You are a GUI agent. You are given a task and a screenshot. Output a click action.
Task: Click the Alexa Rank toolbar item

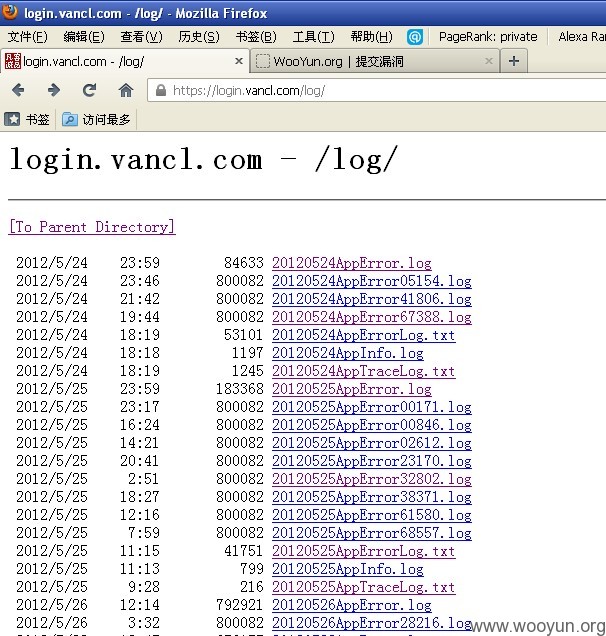click(582, 37)
